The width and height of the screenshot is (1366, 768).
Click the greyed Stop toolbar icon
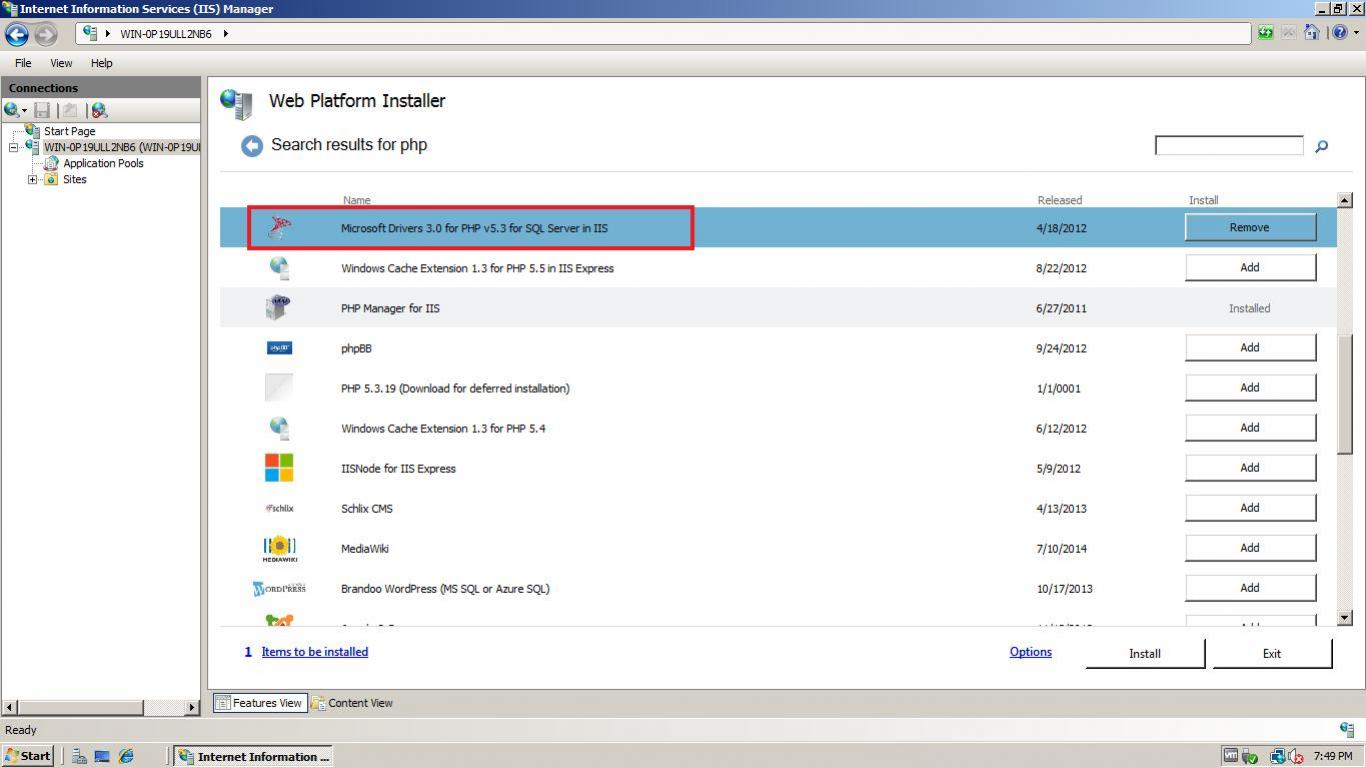1288,33
